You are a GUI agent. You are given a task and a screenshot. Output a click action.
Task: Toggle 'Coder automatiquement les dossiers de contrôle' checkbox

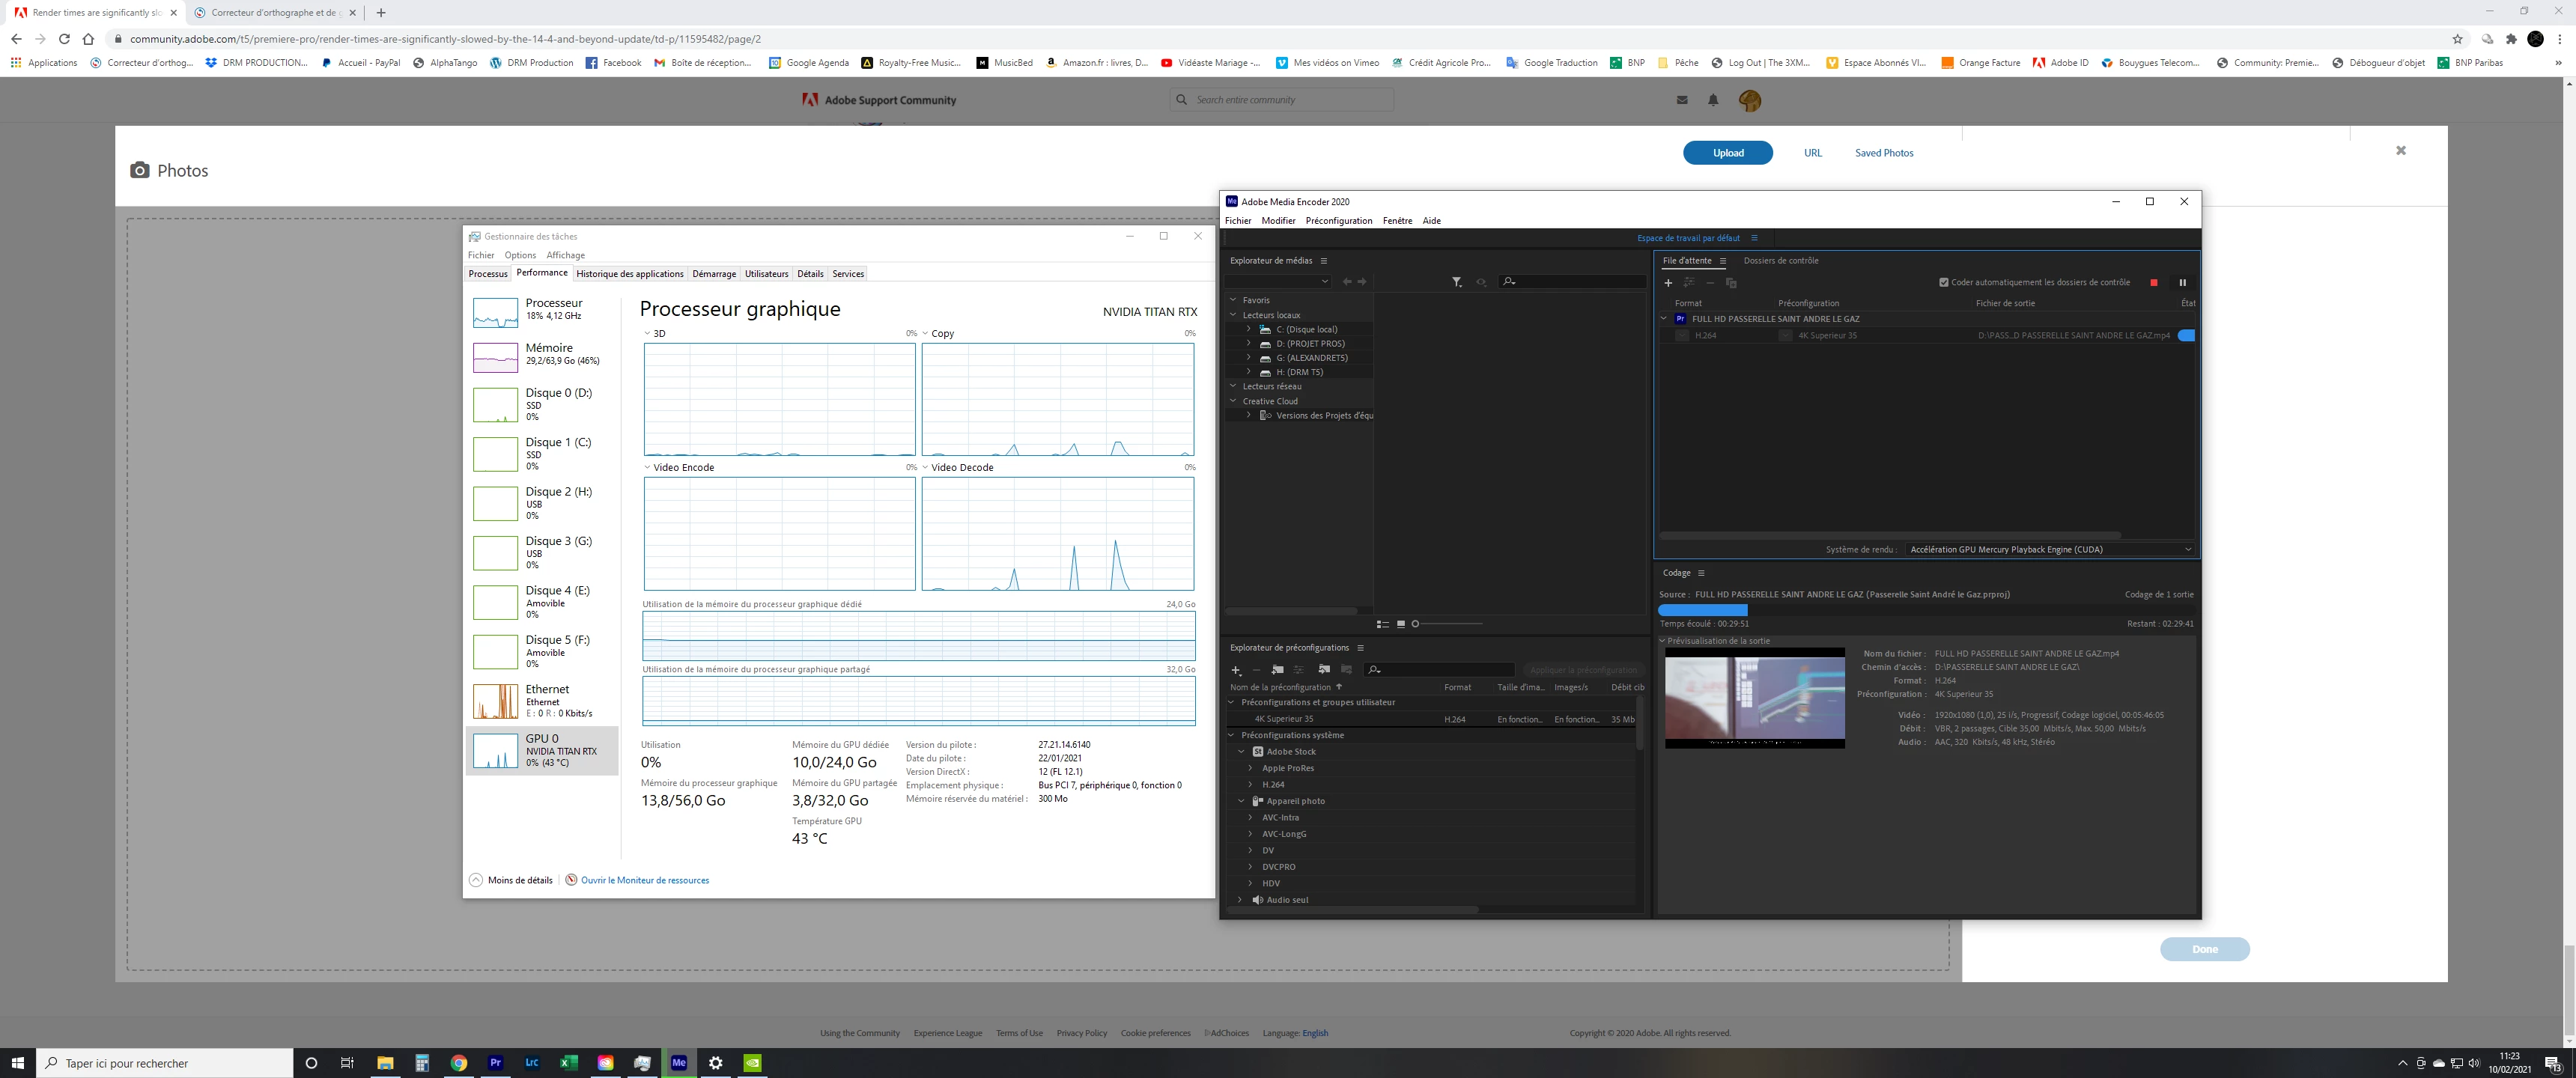click(1944, 283)
